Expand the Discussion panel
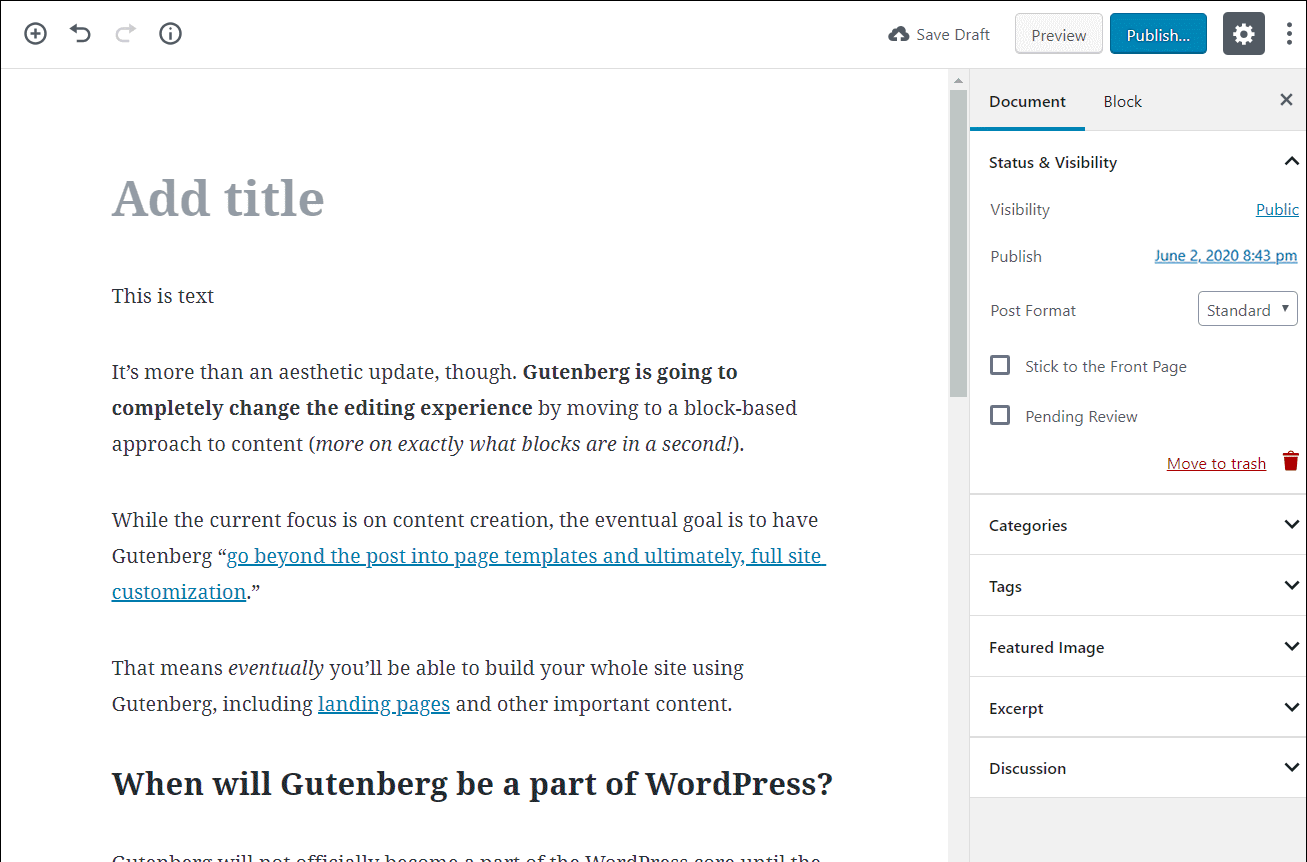This screenshot has height=862, width=1307. pos(1138,768)
